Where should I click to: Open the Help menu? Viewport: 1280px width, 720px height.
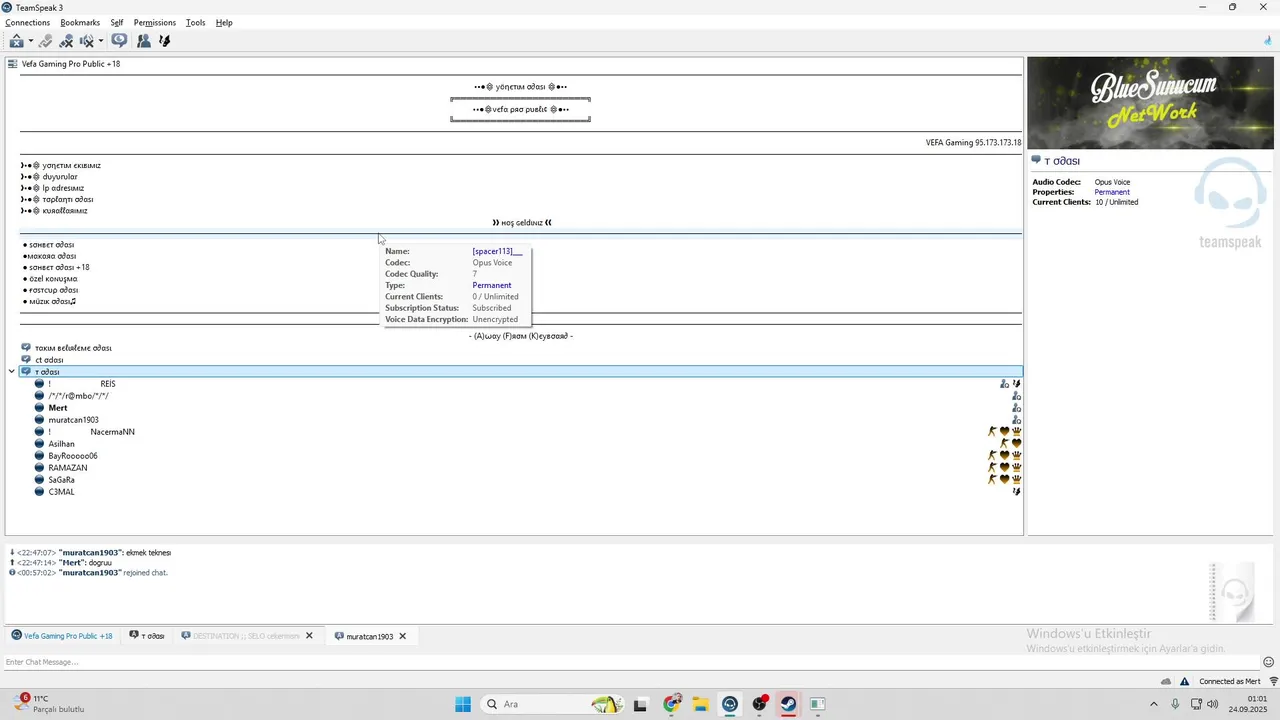pyautogui.click(x=224, y=22)
